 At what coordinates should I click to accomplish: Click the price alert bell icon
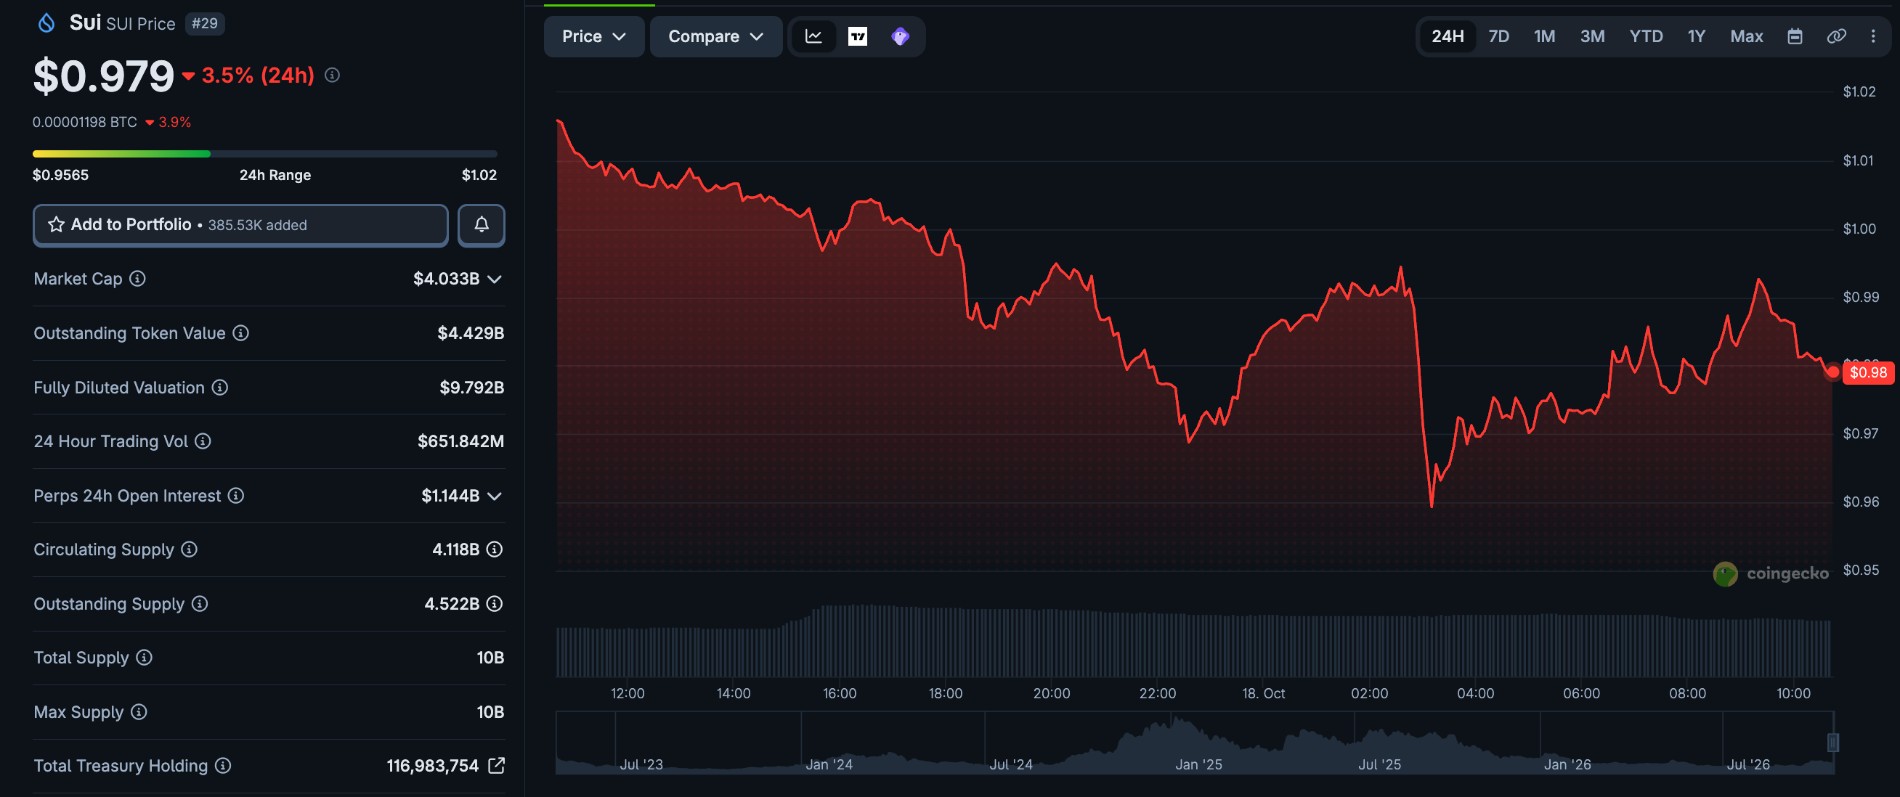[481, 225]
